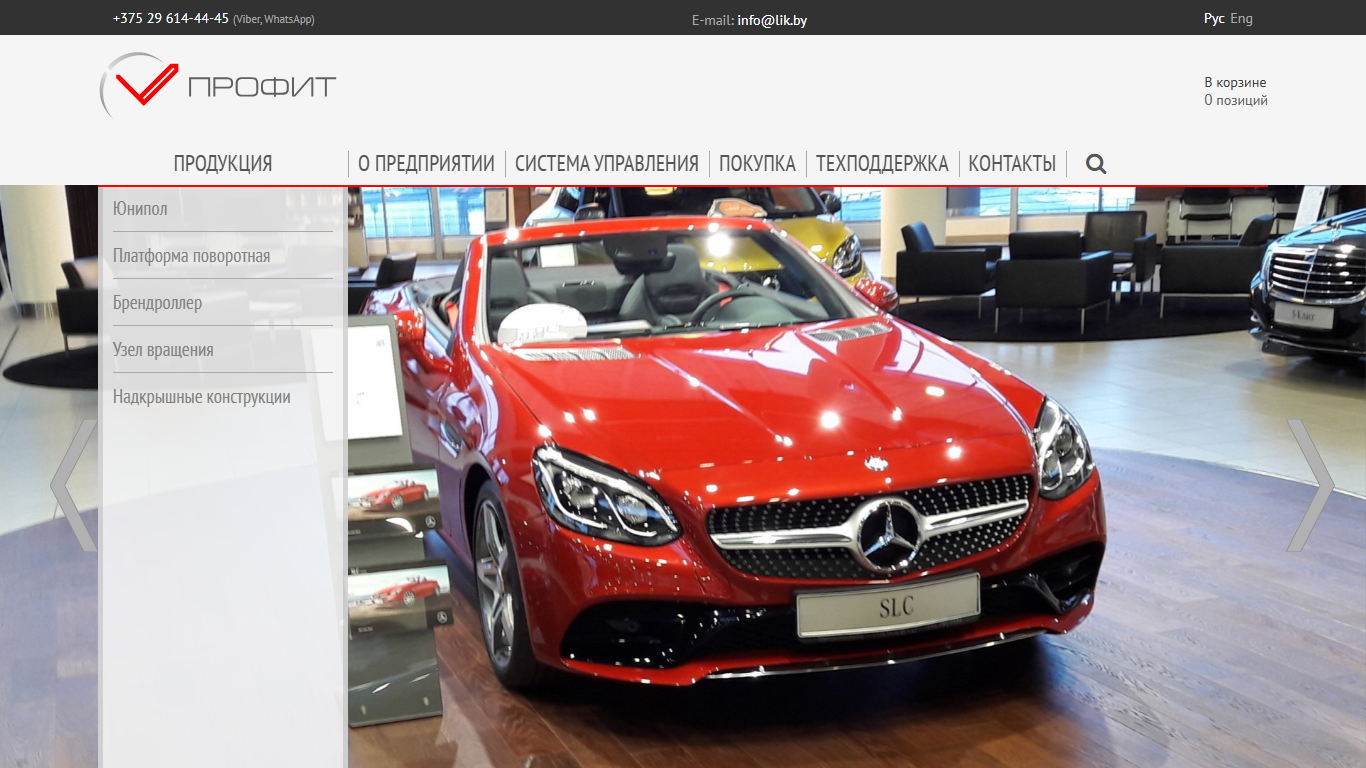1366x768 pixels.
Task: Select Платформа поворотная category
Action: point(191,256)
